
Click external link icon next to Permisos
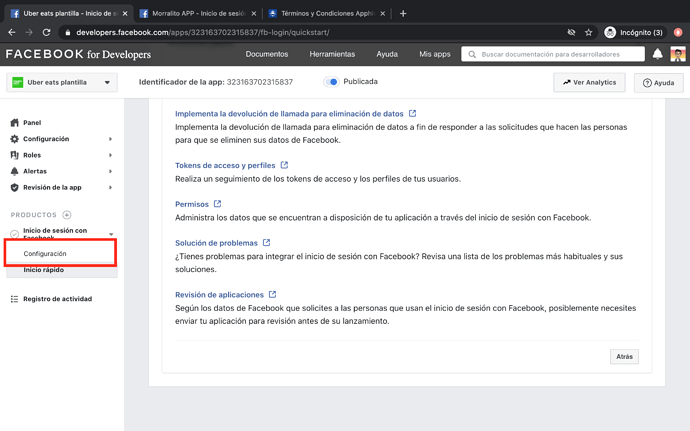217,204
